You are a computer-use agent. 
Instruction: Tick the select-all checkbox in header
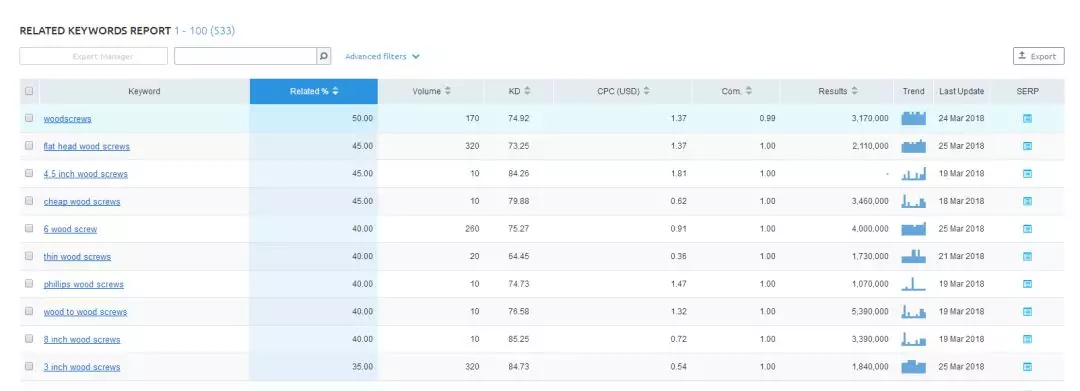pyautogui.click(x=29, y=91)
